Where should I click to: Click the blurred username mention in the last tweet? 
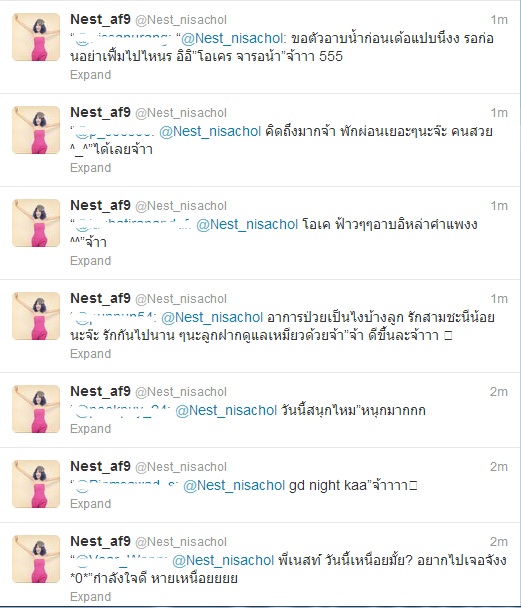121,560
